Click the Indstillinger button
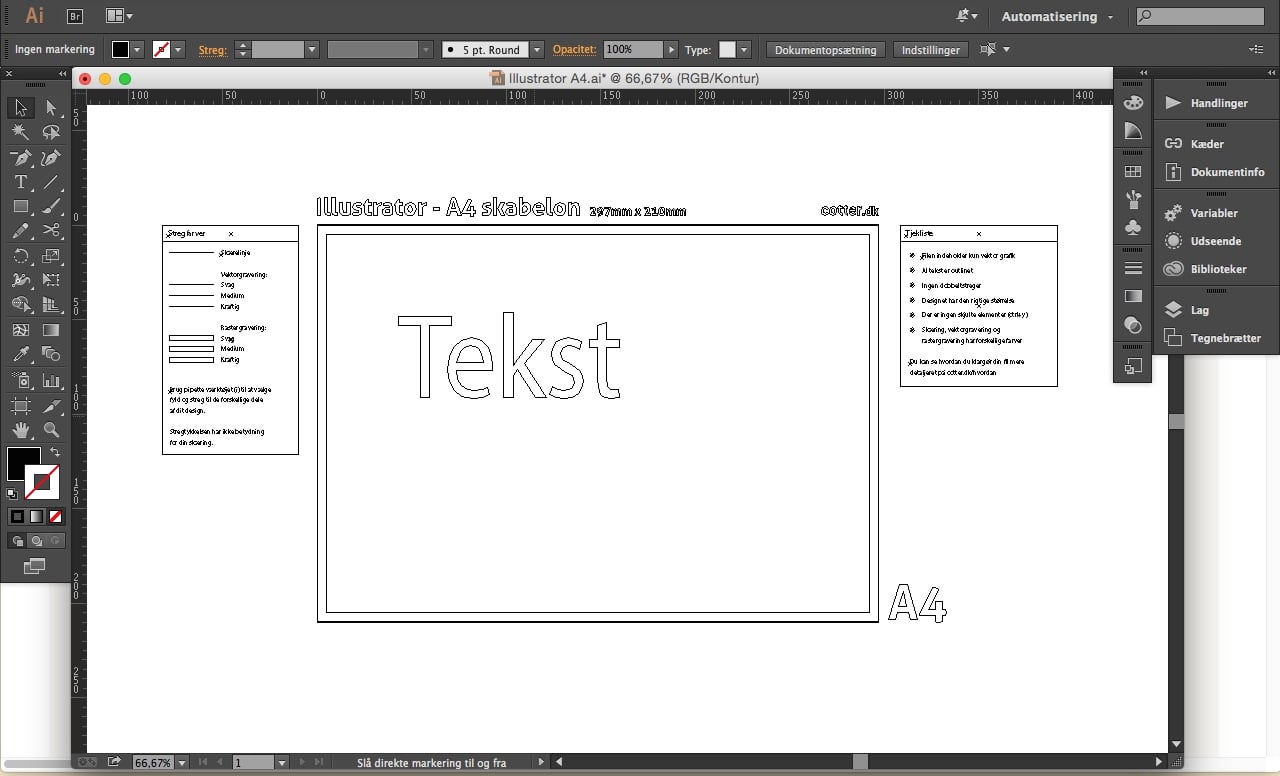The image size is (1280, 776). [x=931, y=49]
